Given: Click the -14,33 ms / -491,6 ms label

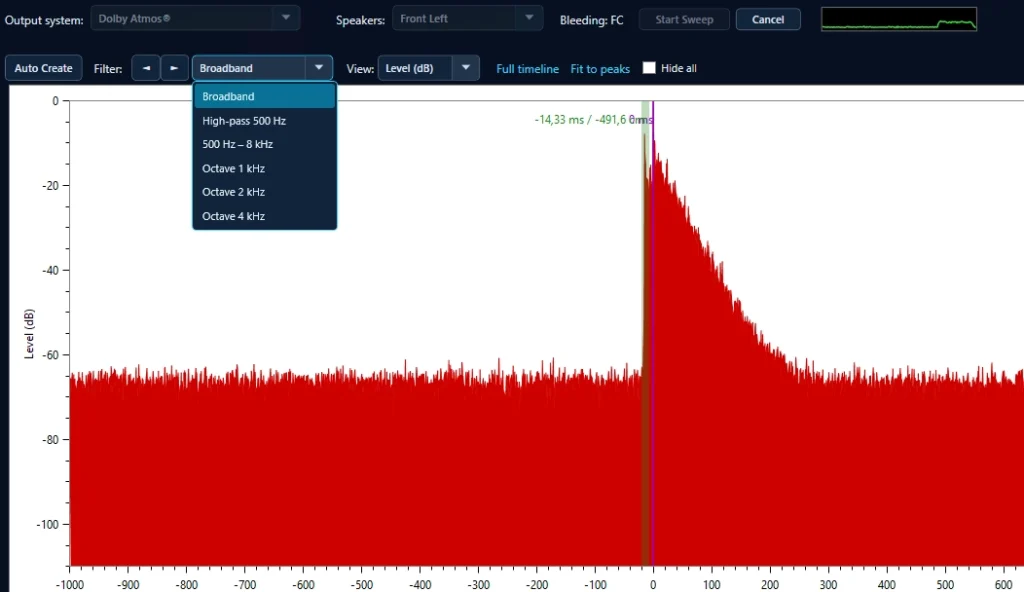Looking at the screenshot, I should tap(593, 120).
